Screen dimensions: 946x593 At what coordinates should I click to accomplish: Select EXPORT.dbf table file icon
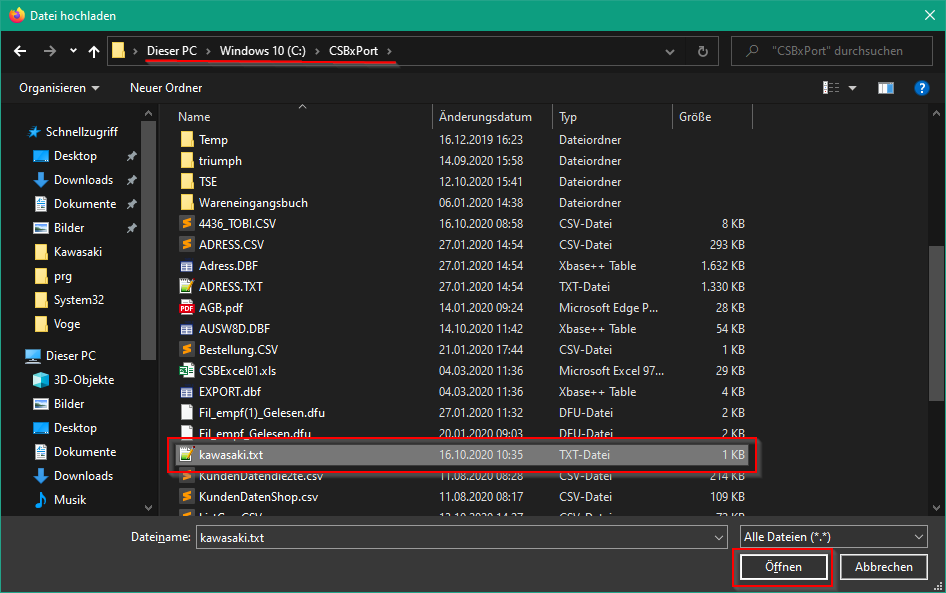pos(187,392)
